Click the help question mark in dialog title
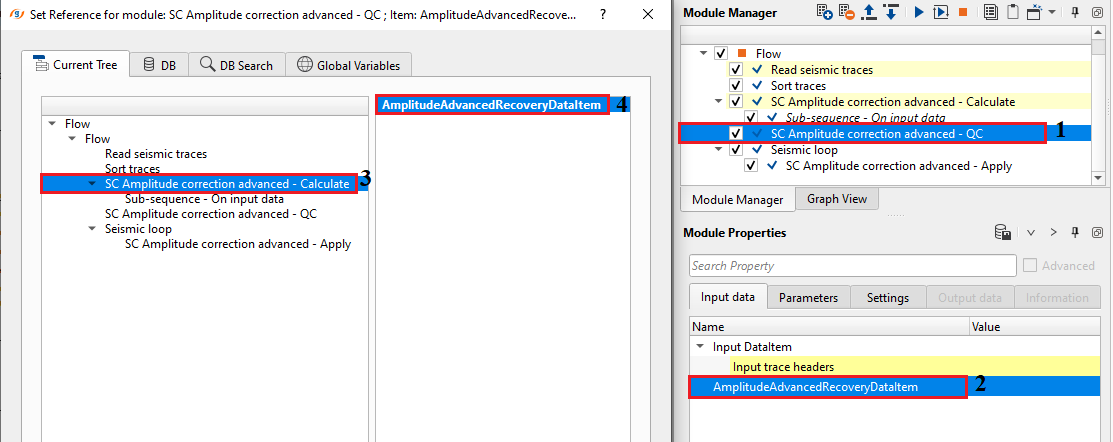1113x442 pixels. pos(603,13)
